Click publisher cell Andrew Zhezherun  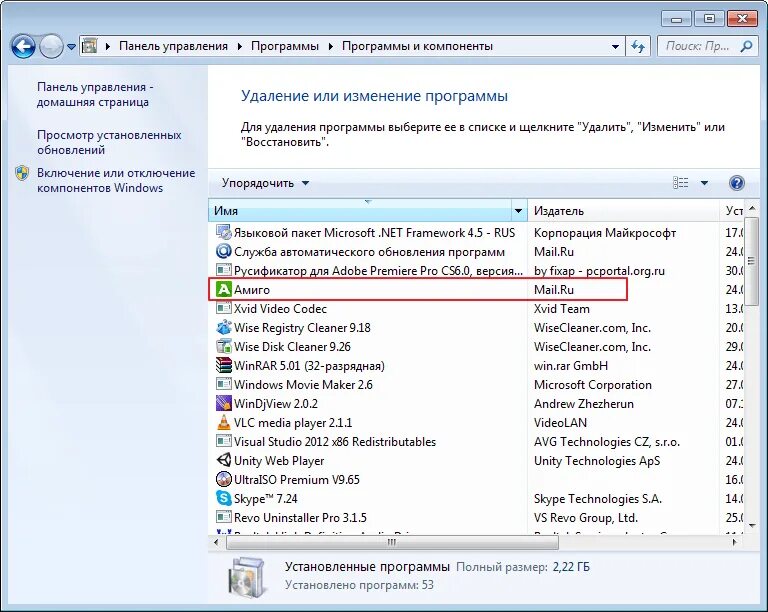click(x=584, y=404)
